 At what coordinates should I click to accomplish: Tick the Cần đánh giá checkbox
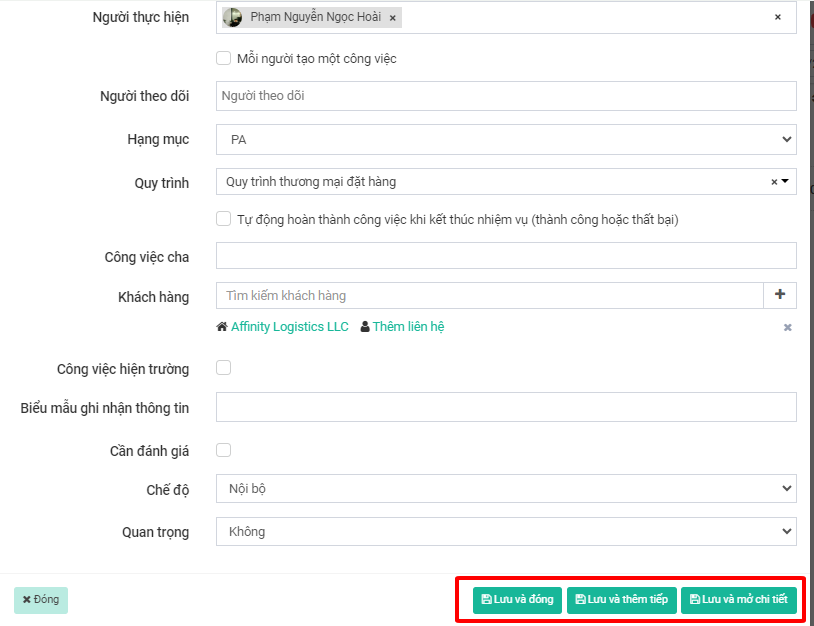pyautogui.click(x=224, y=450)
